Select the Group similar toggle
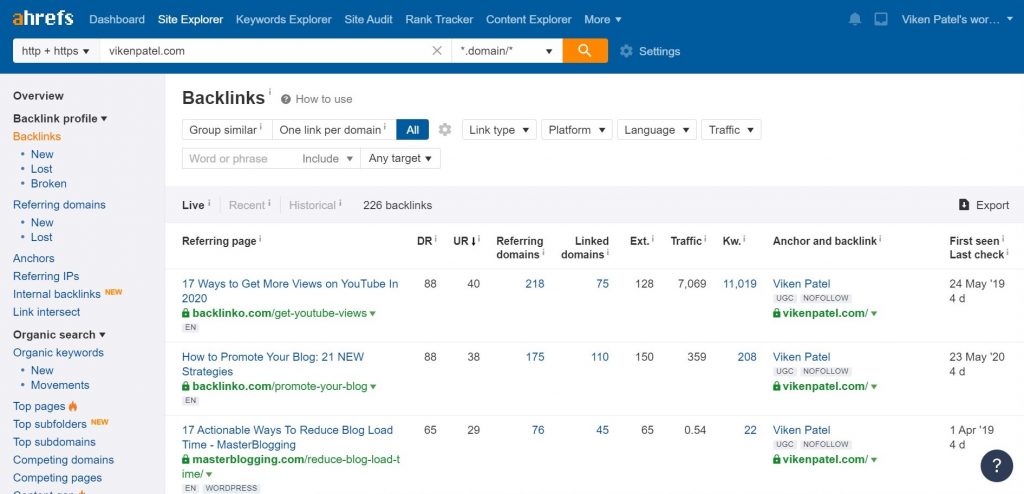 click(x=226, y=130)
